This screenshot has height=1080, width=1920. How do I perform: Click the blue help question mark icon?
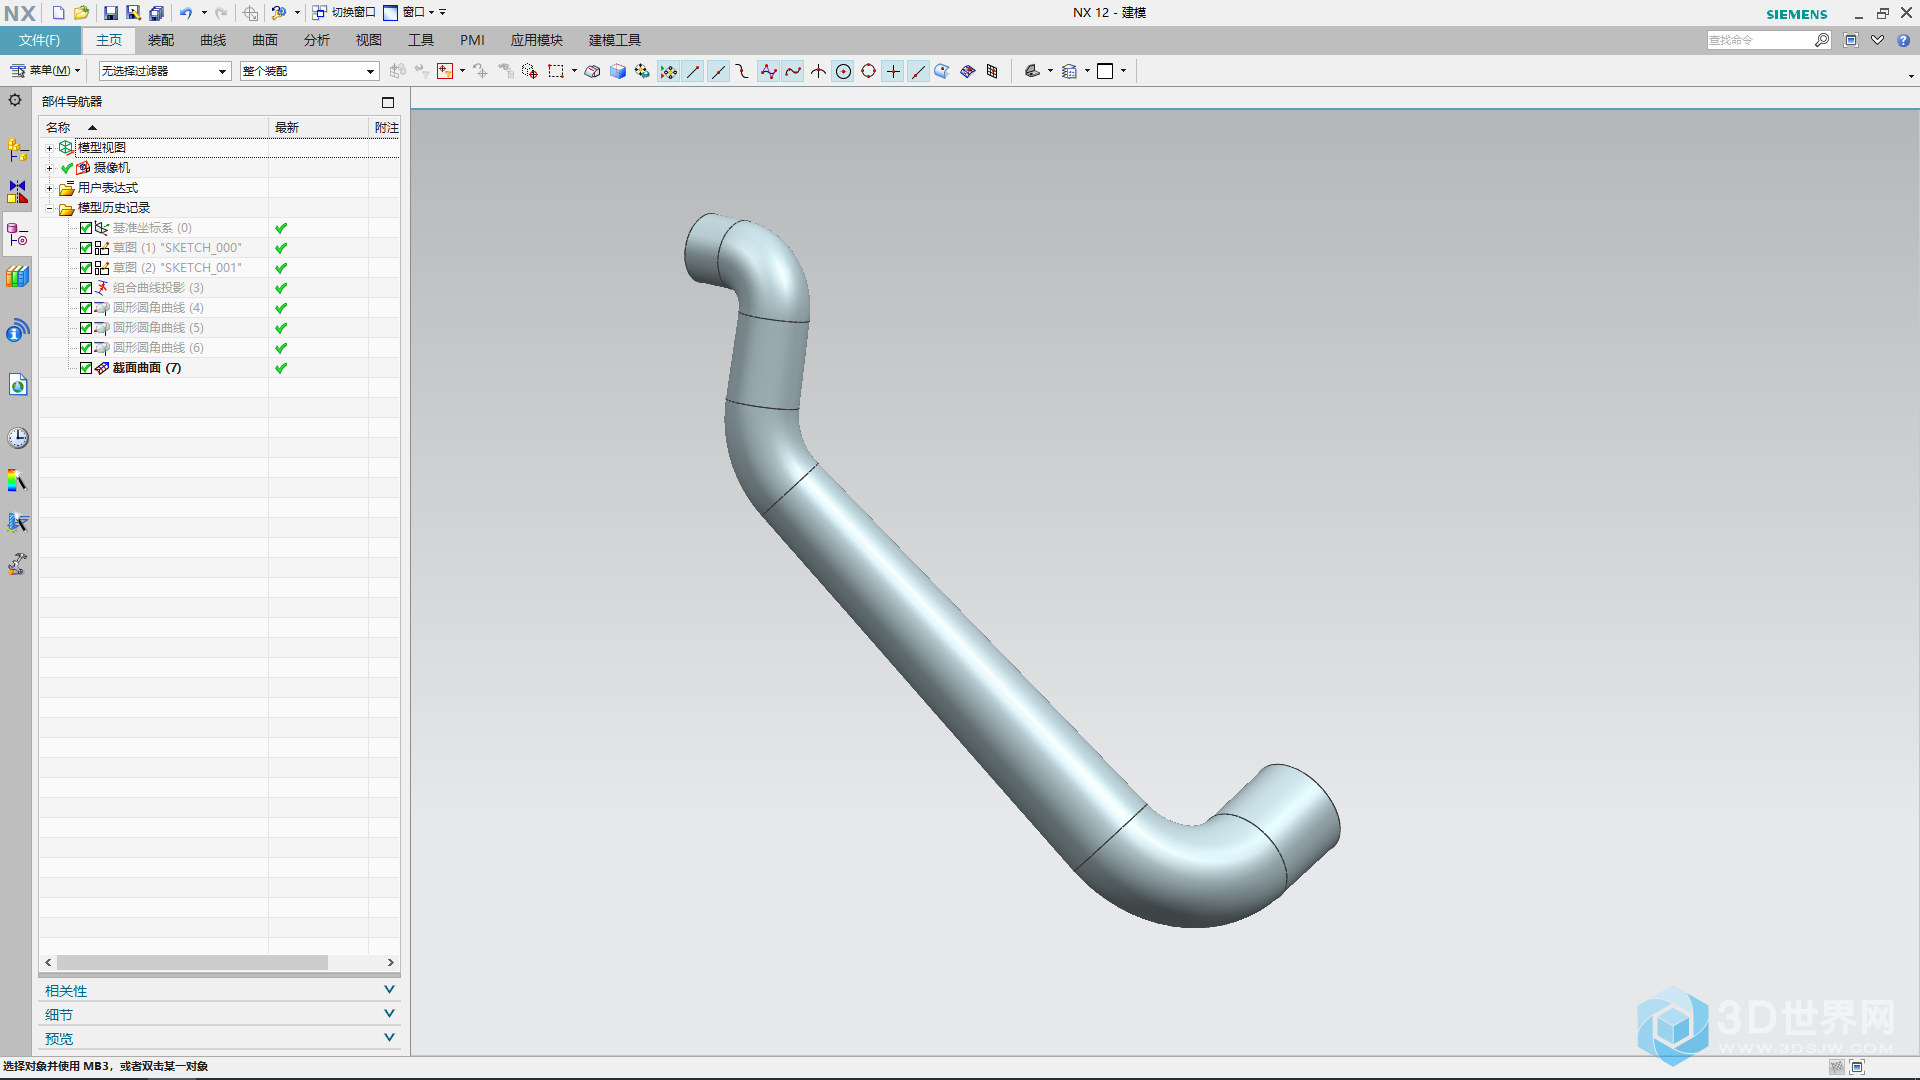[1903, 40]
